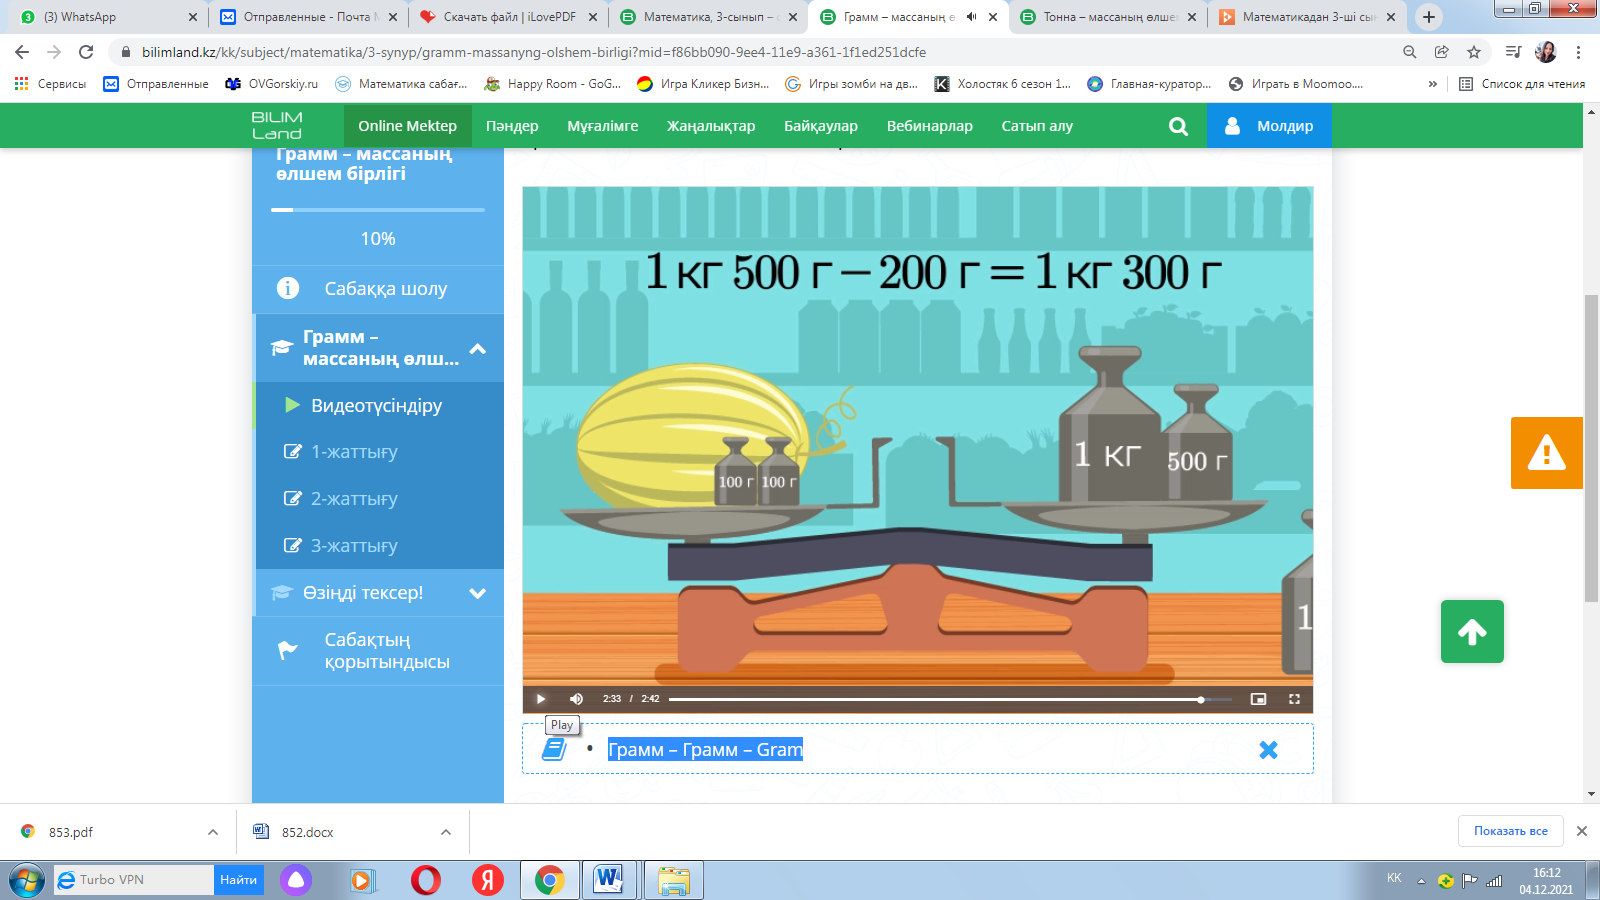Open the Молдир user profile

(1269, 126)
